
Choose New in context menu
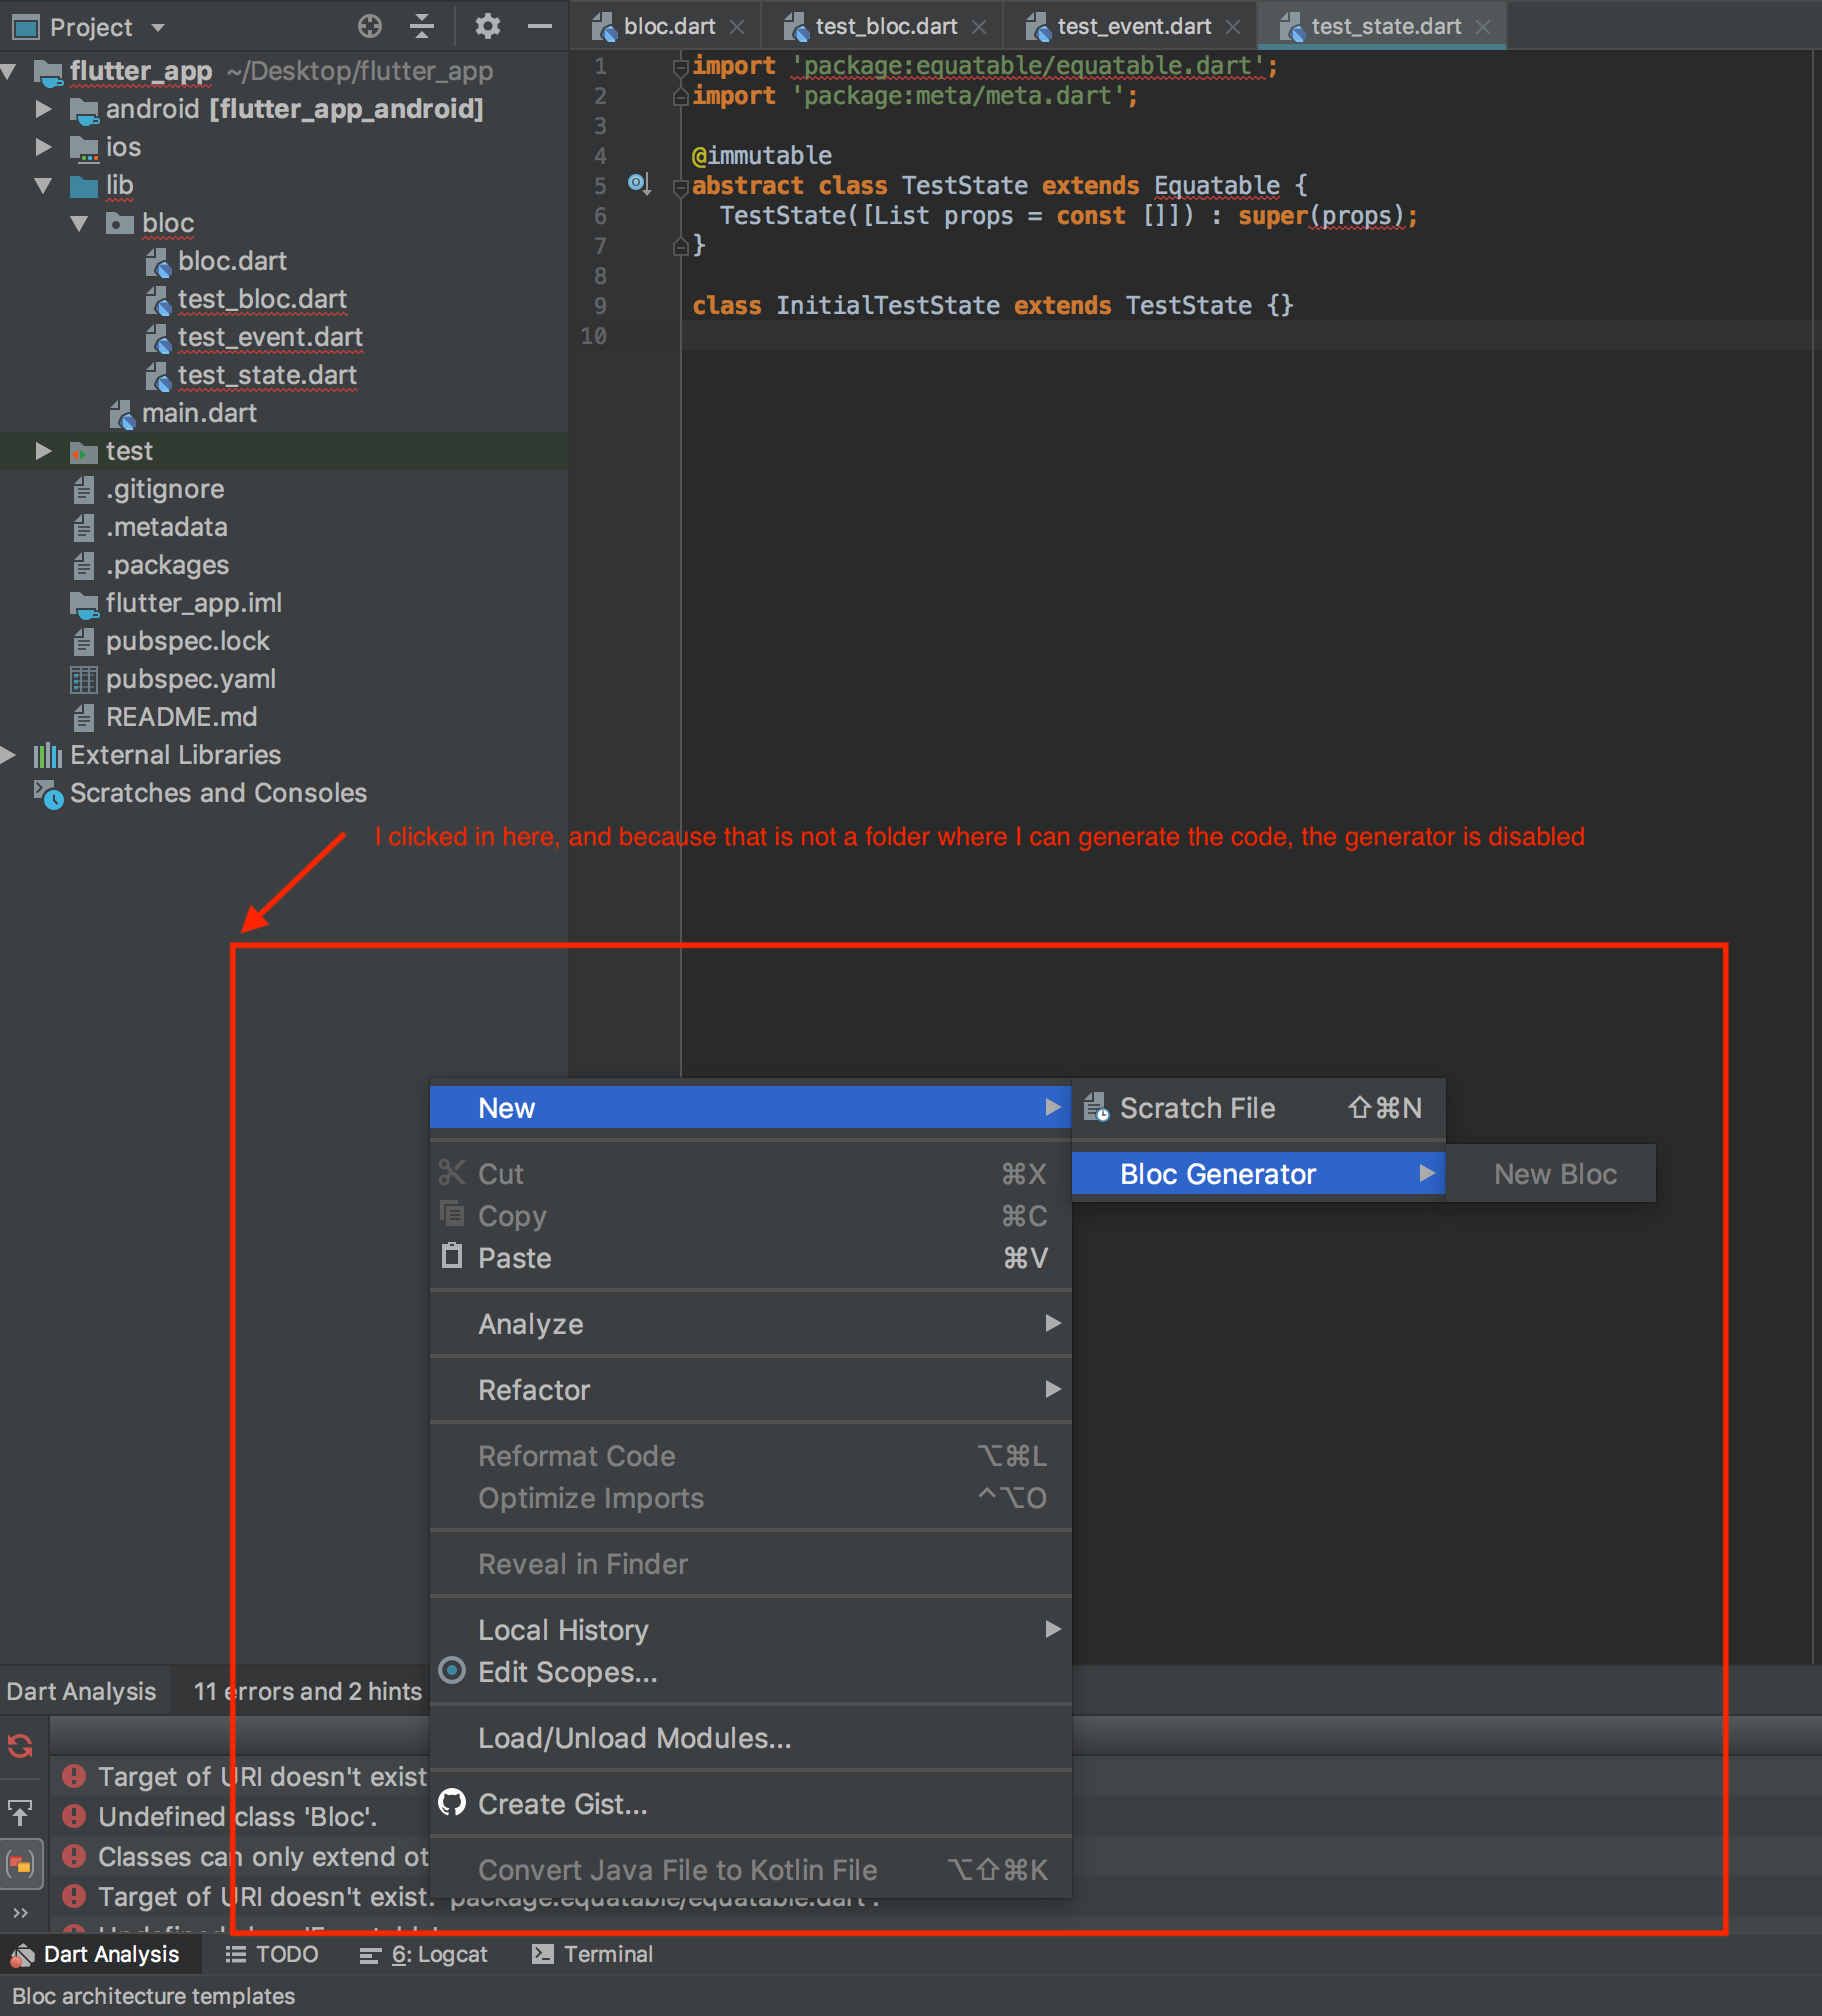click(750, 1107)
